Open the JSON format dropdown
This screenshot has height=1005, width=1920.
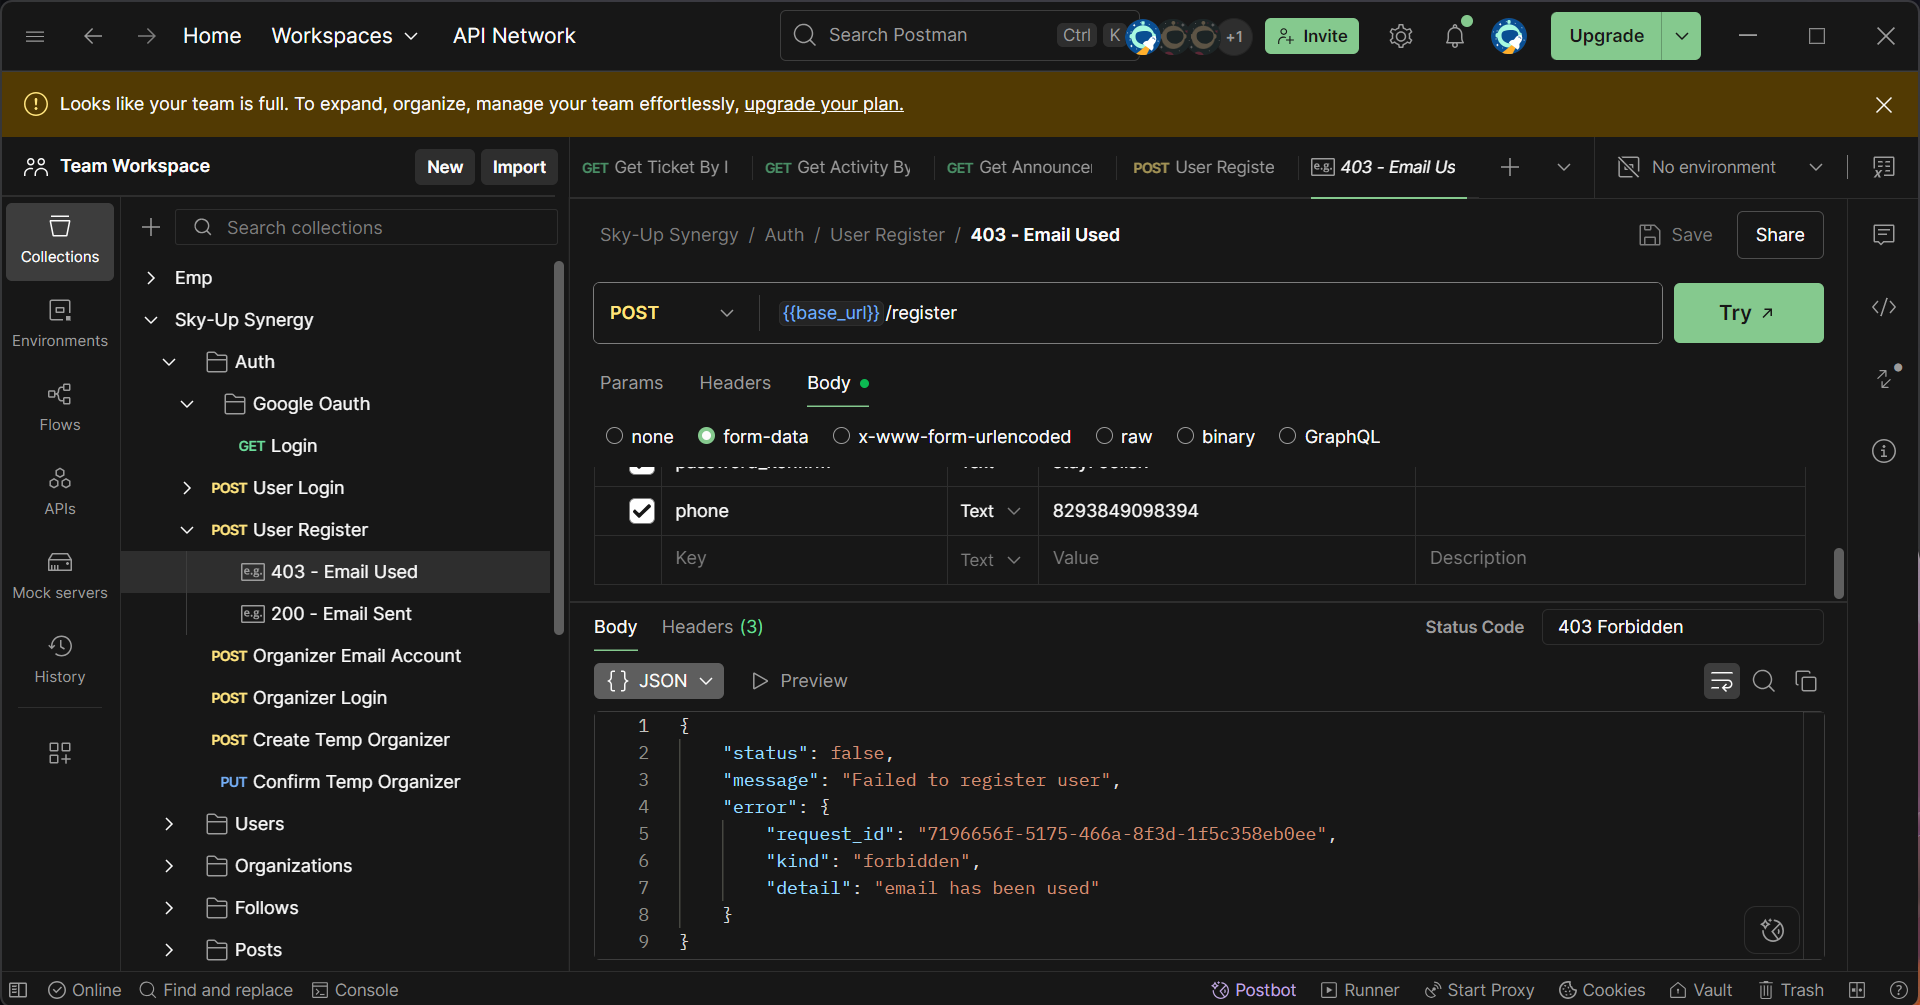coord(659,681)
